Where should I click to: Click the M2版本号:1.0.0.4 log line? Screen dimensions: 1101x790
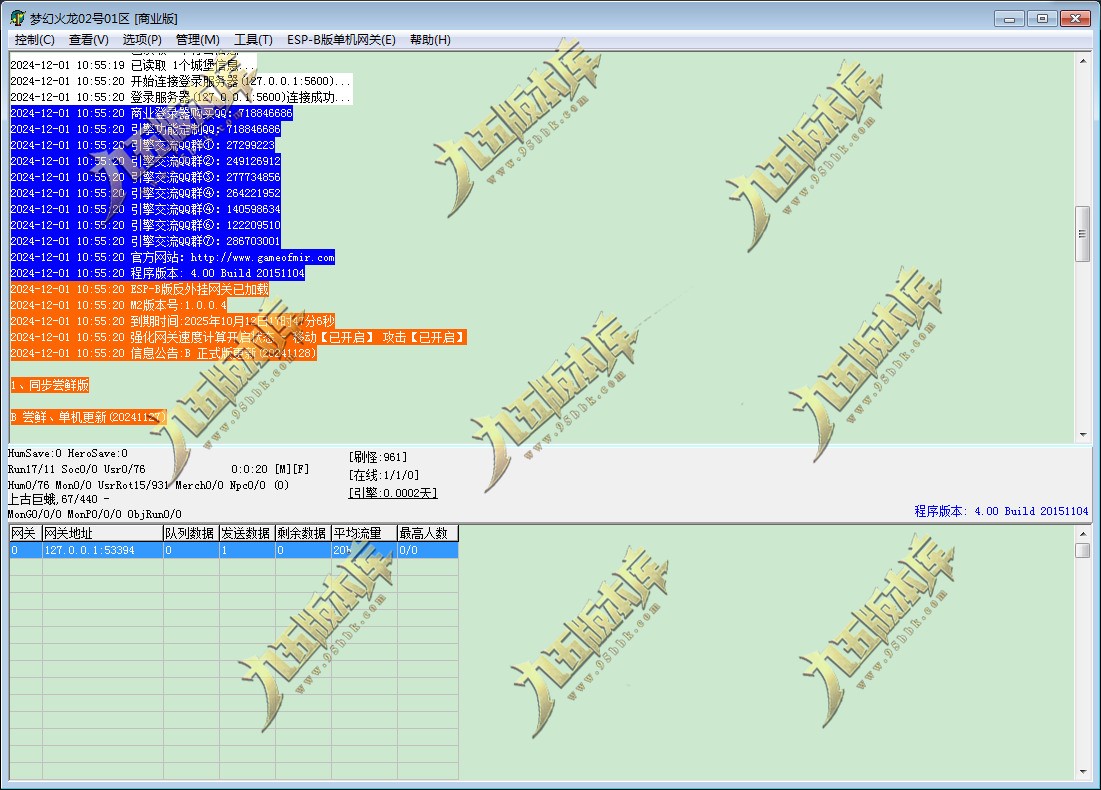(x=119, y=305)
